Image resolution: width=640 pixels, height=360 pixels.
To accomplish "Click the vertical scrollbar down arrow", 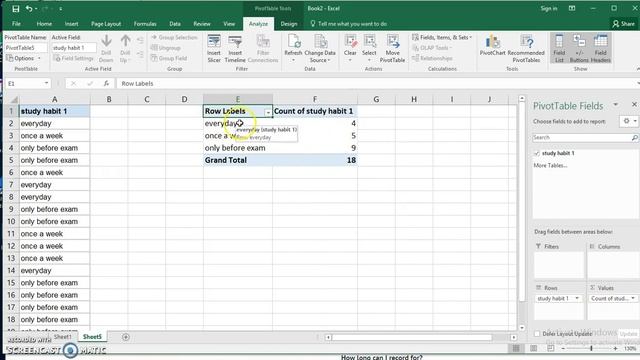I will point(522,328).
